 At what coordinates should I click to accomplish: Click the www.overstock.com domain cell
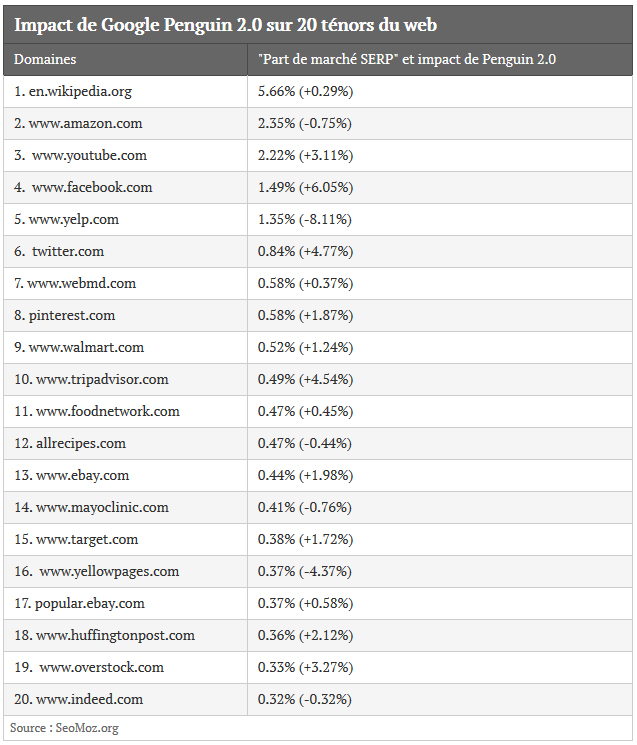[x=125, y=668]
